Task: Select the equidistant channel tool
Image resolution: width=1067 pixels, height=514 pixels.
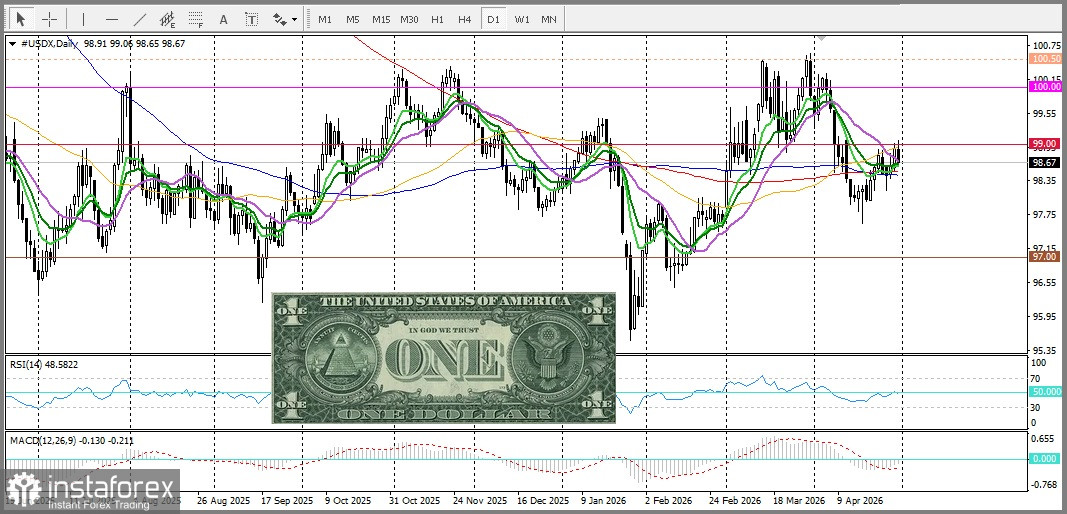Action: tap(167, 19)
